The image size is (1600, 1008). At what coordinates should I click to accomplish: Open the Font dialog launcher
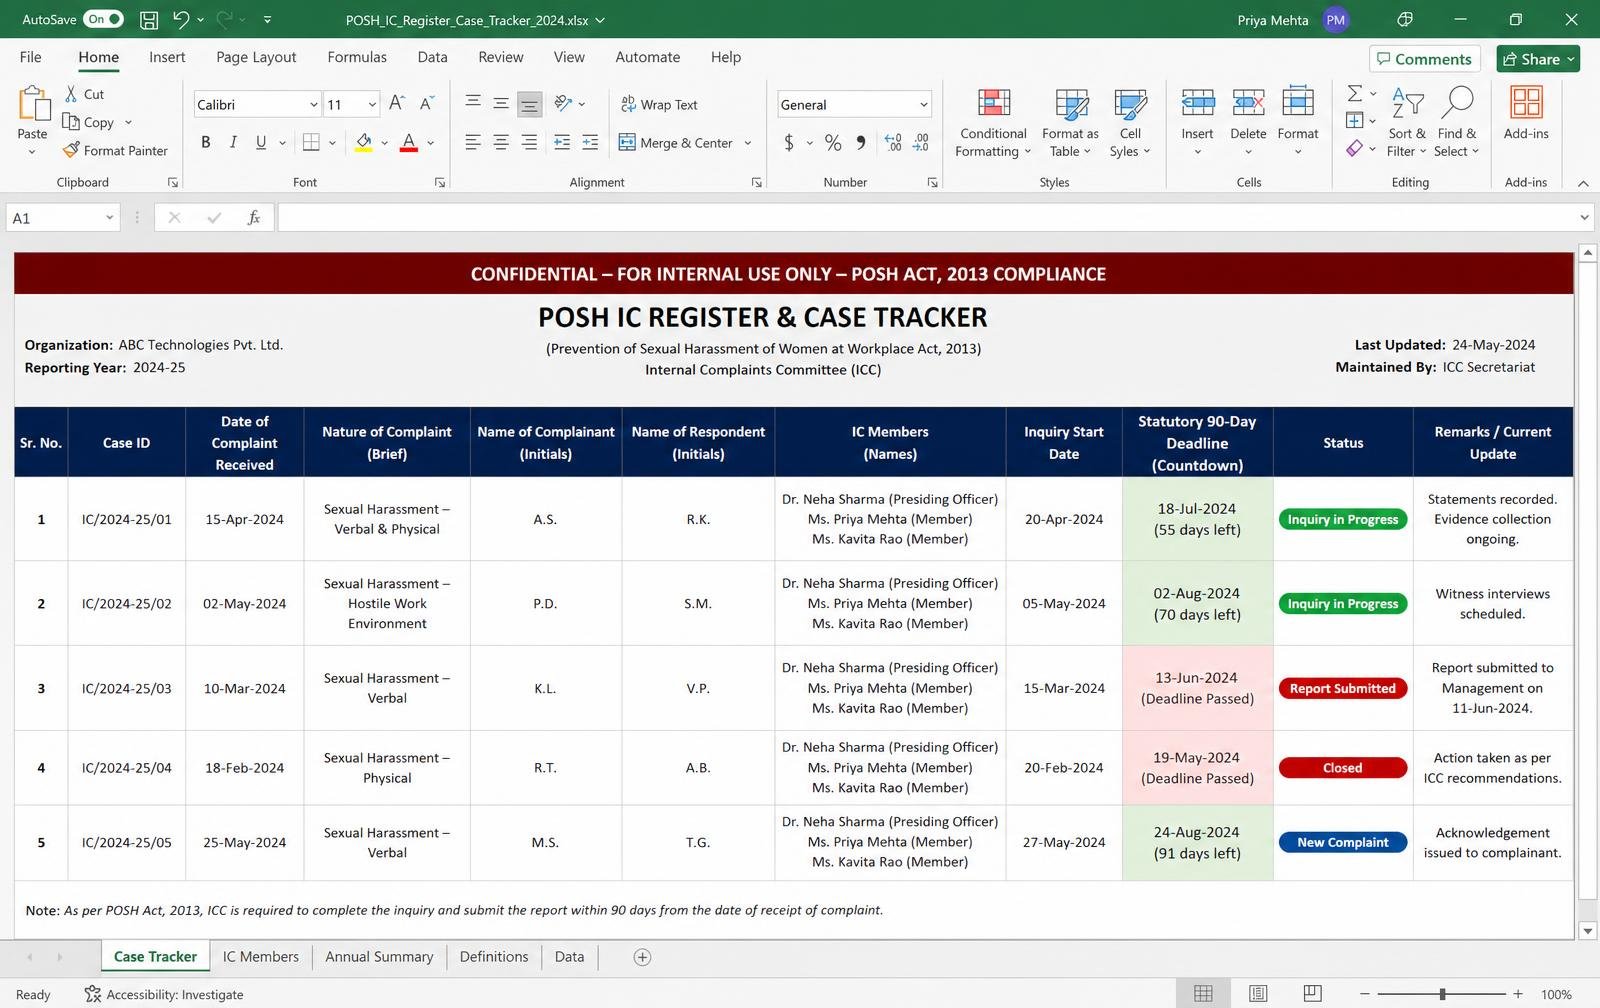[x=439, y=182]
